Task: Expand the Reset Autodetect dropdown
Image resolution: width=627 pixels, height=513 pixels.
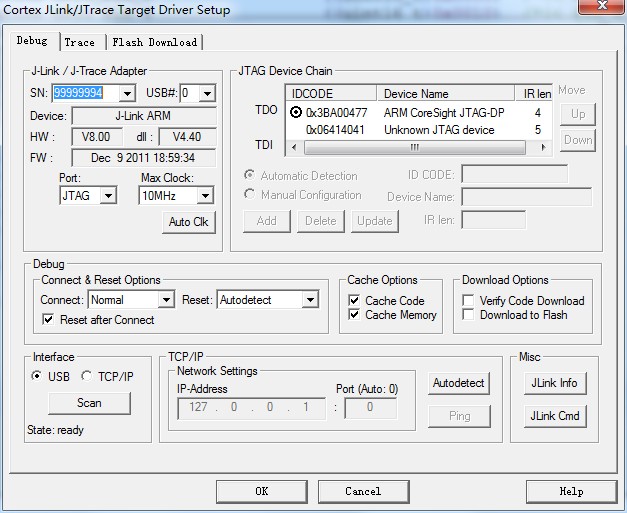Action: 310,300
